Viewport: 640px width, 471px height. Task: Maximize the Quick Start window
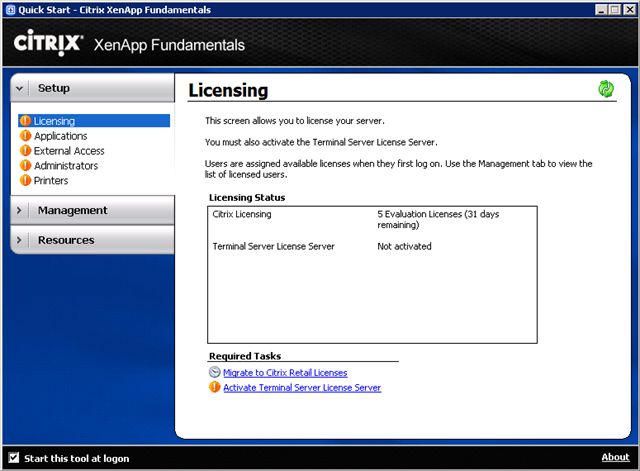click(x=614, y=10)
